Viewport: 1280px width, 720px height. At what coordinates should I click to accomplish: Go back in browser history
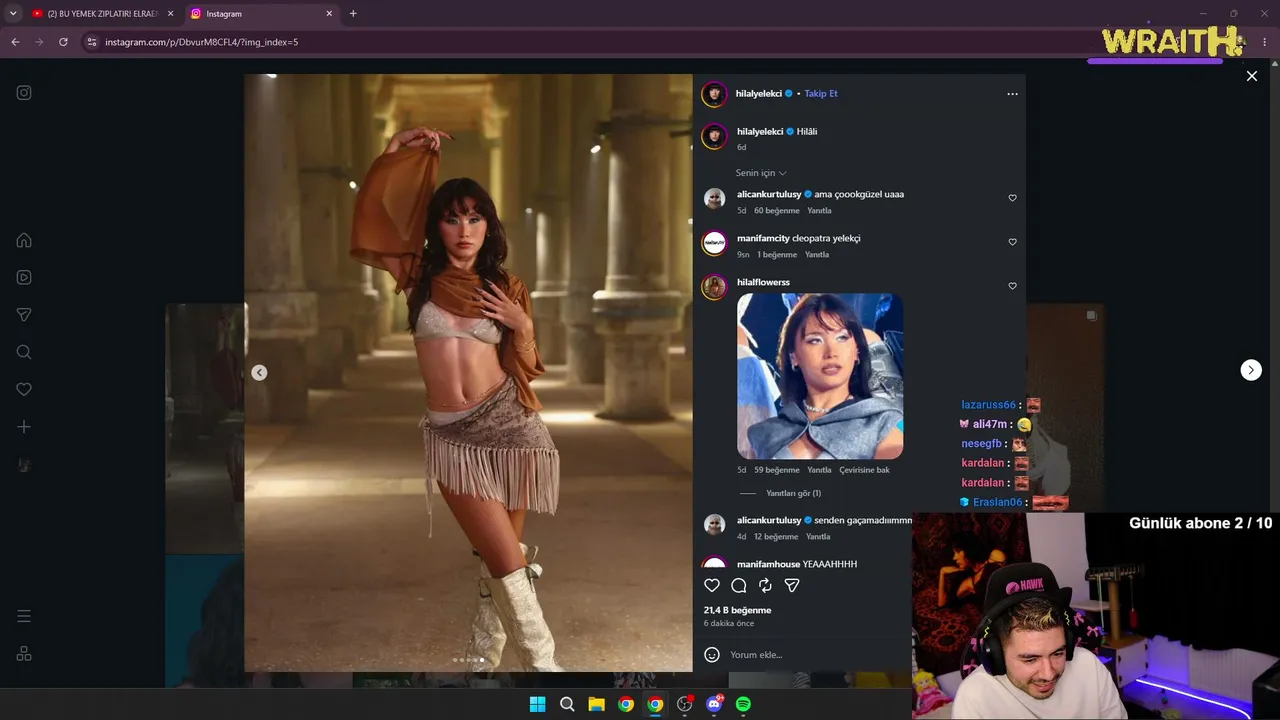15,42
